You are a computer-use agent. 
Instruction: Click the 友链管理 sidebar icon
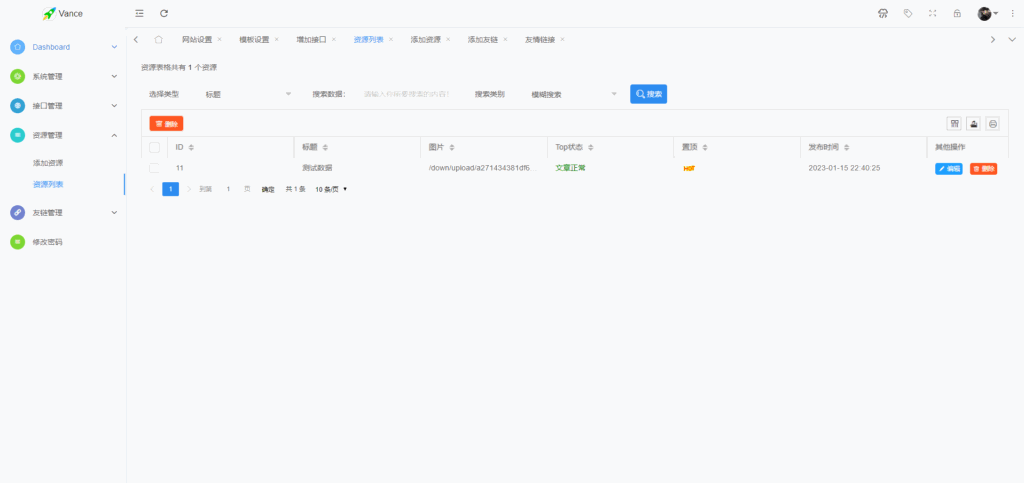click(x=18, y=212)
